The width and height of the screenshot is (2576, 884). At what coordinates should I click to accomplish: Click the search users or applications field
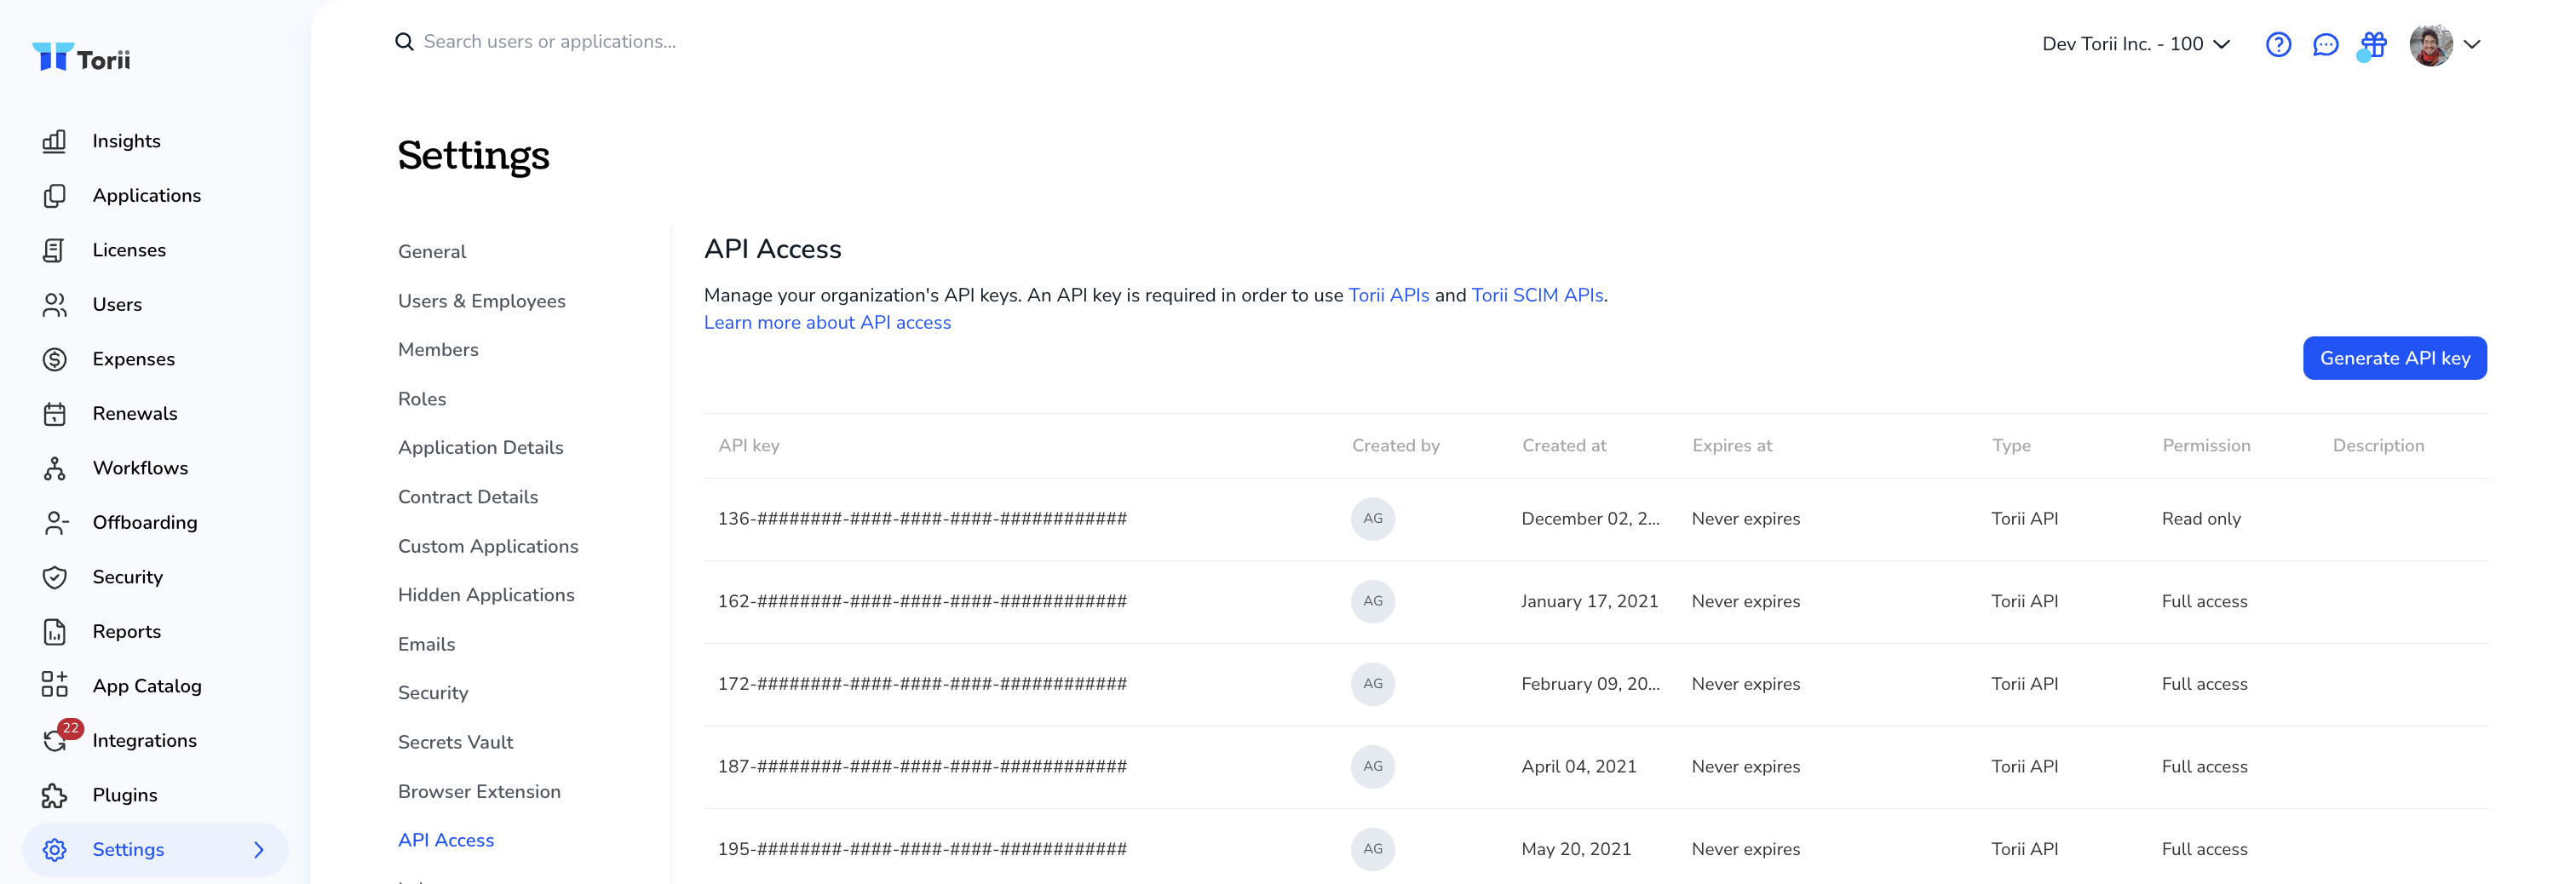pos(550,42)
